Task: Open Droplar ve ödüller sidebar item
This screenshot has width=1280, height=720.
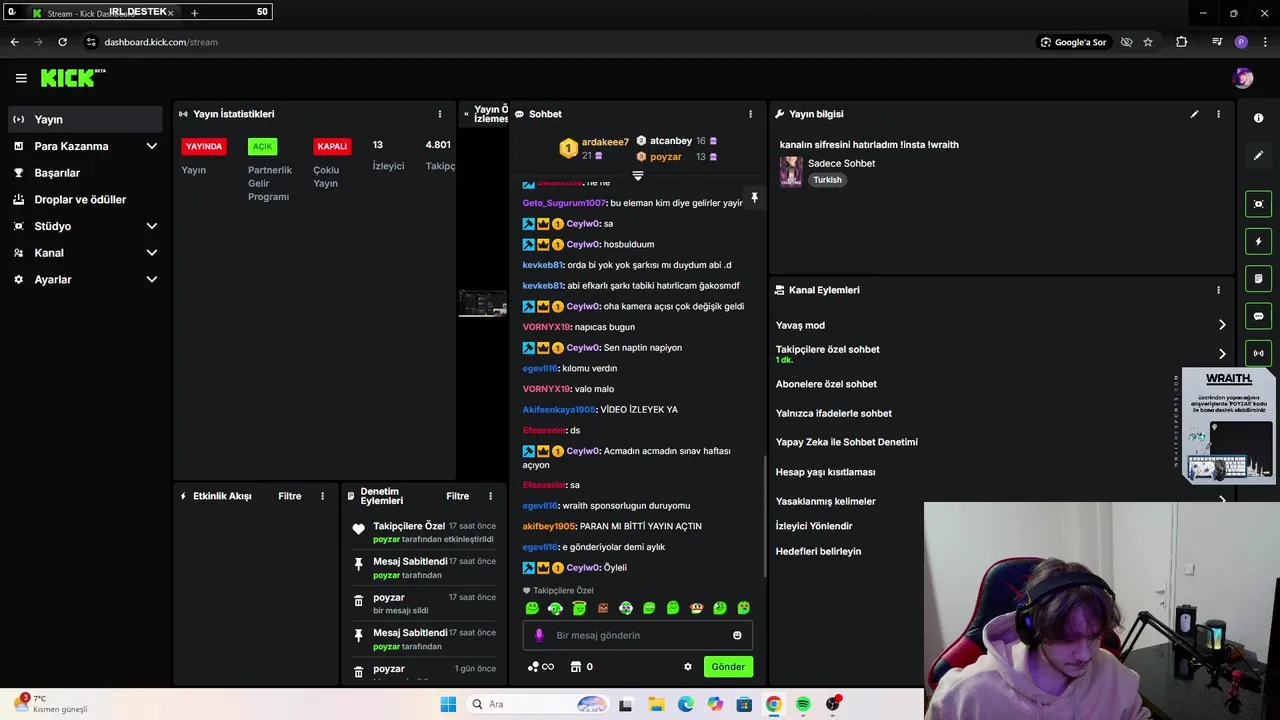Action: pos(85,199)
